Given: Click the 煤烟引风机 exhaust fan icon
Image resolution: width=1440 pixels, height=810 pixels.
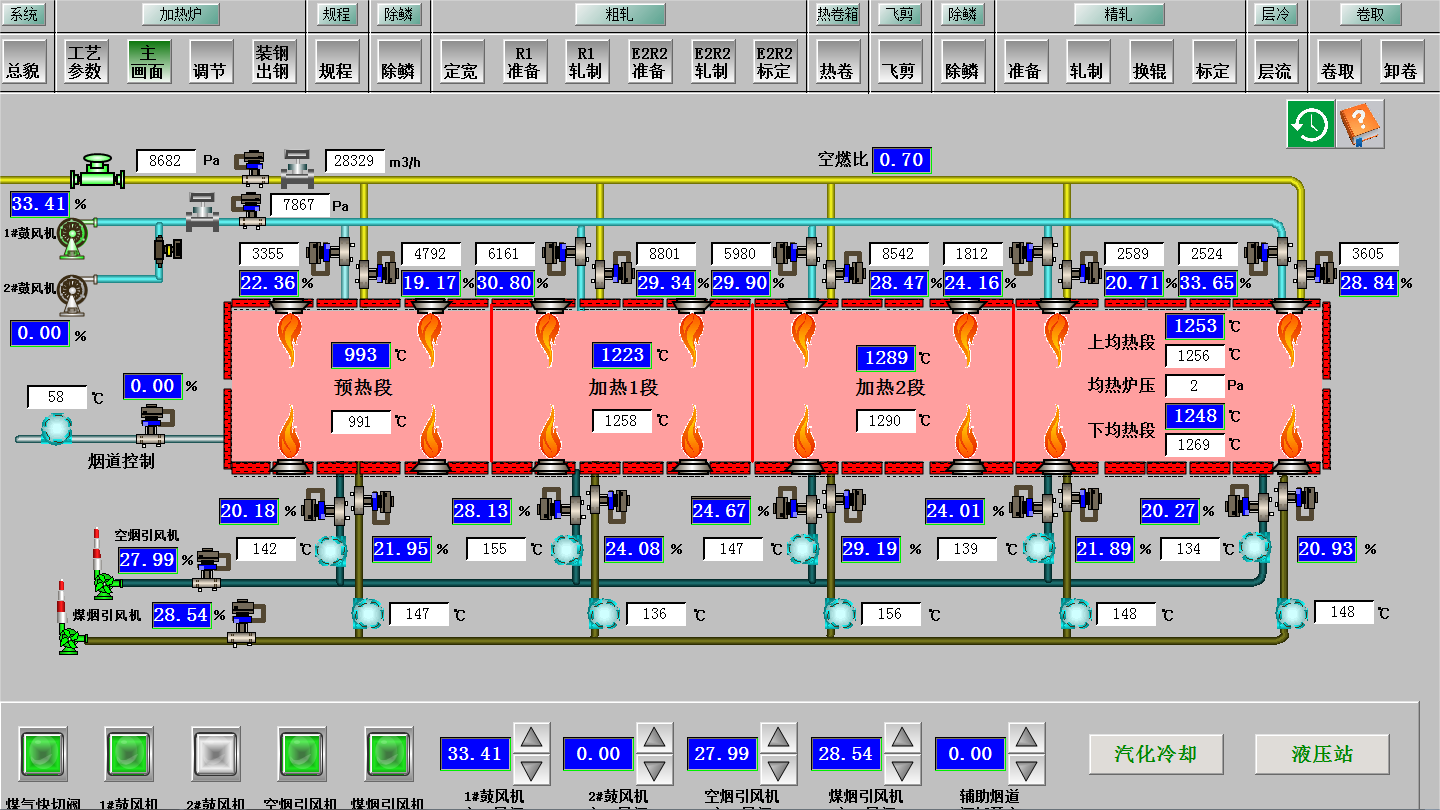Looking at the screenshot, I should pyautogui.click(x=68, y=638).
